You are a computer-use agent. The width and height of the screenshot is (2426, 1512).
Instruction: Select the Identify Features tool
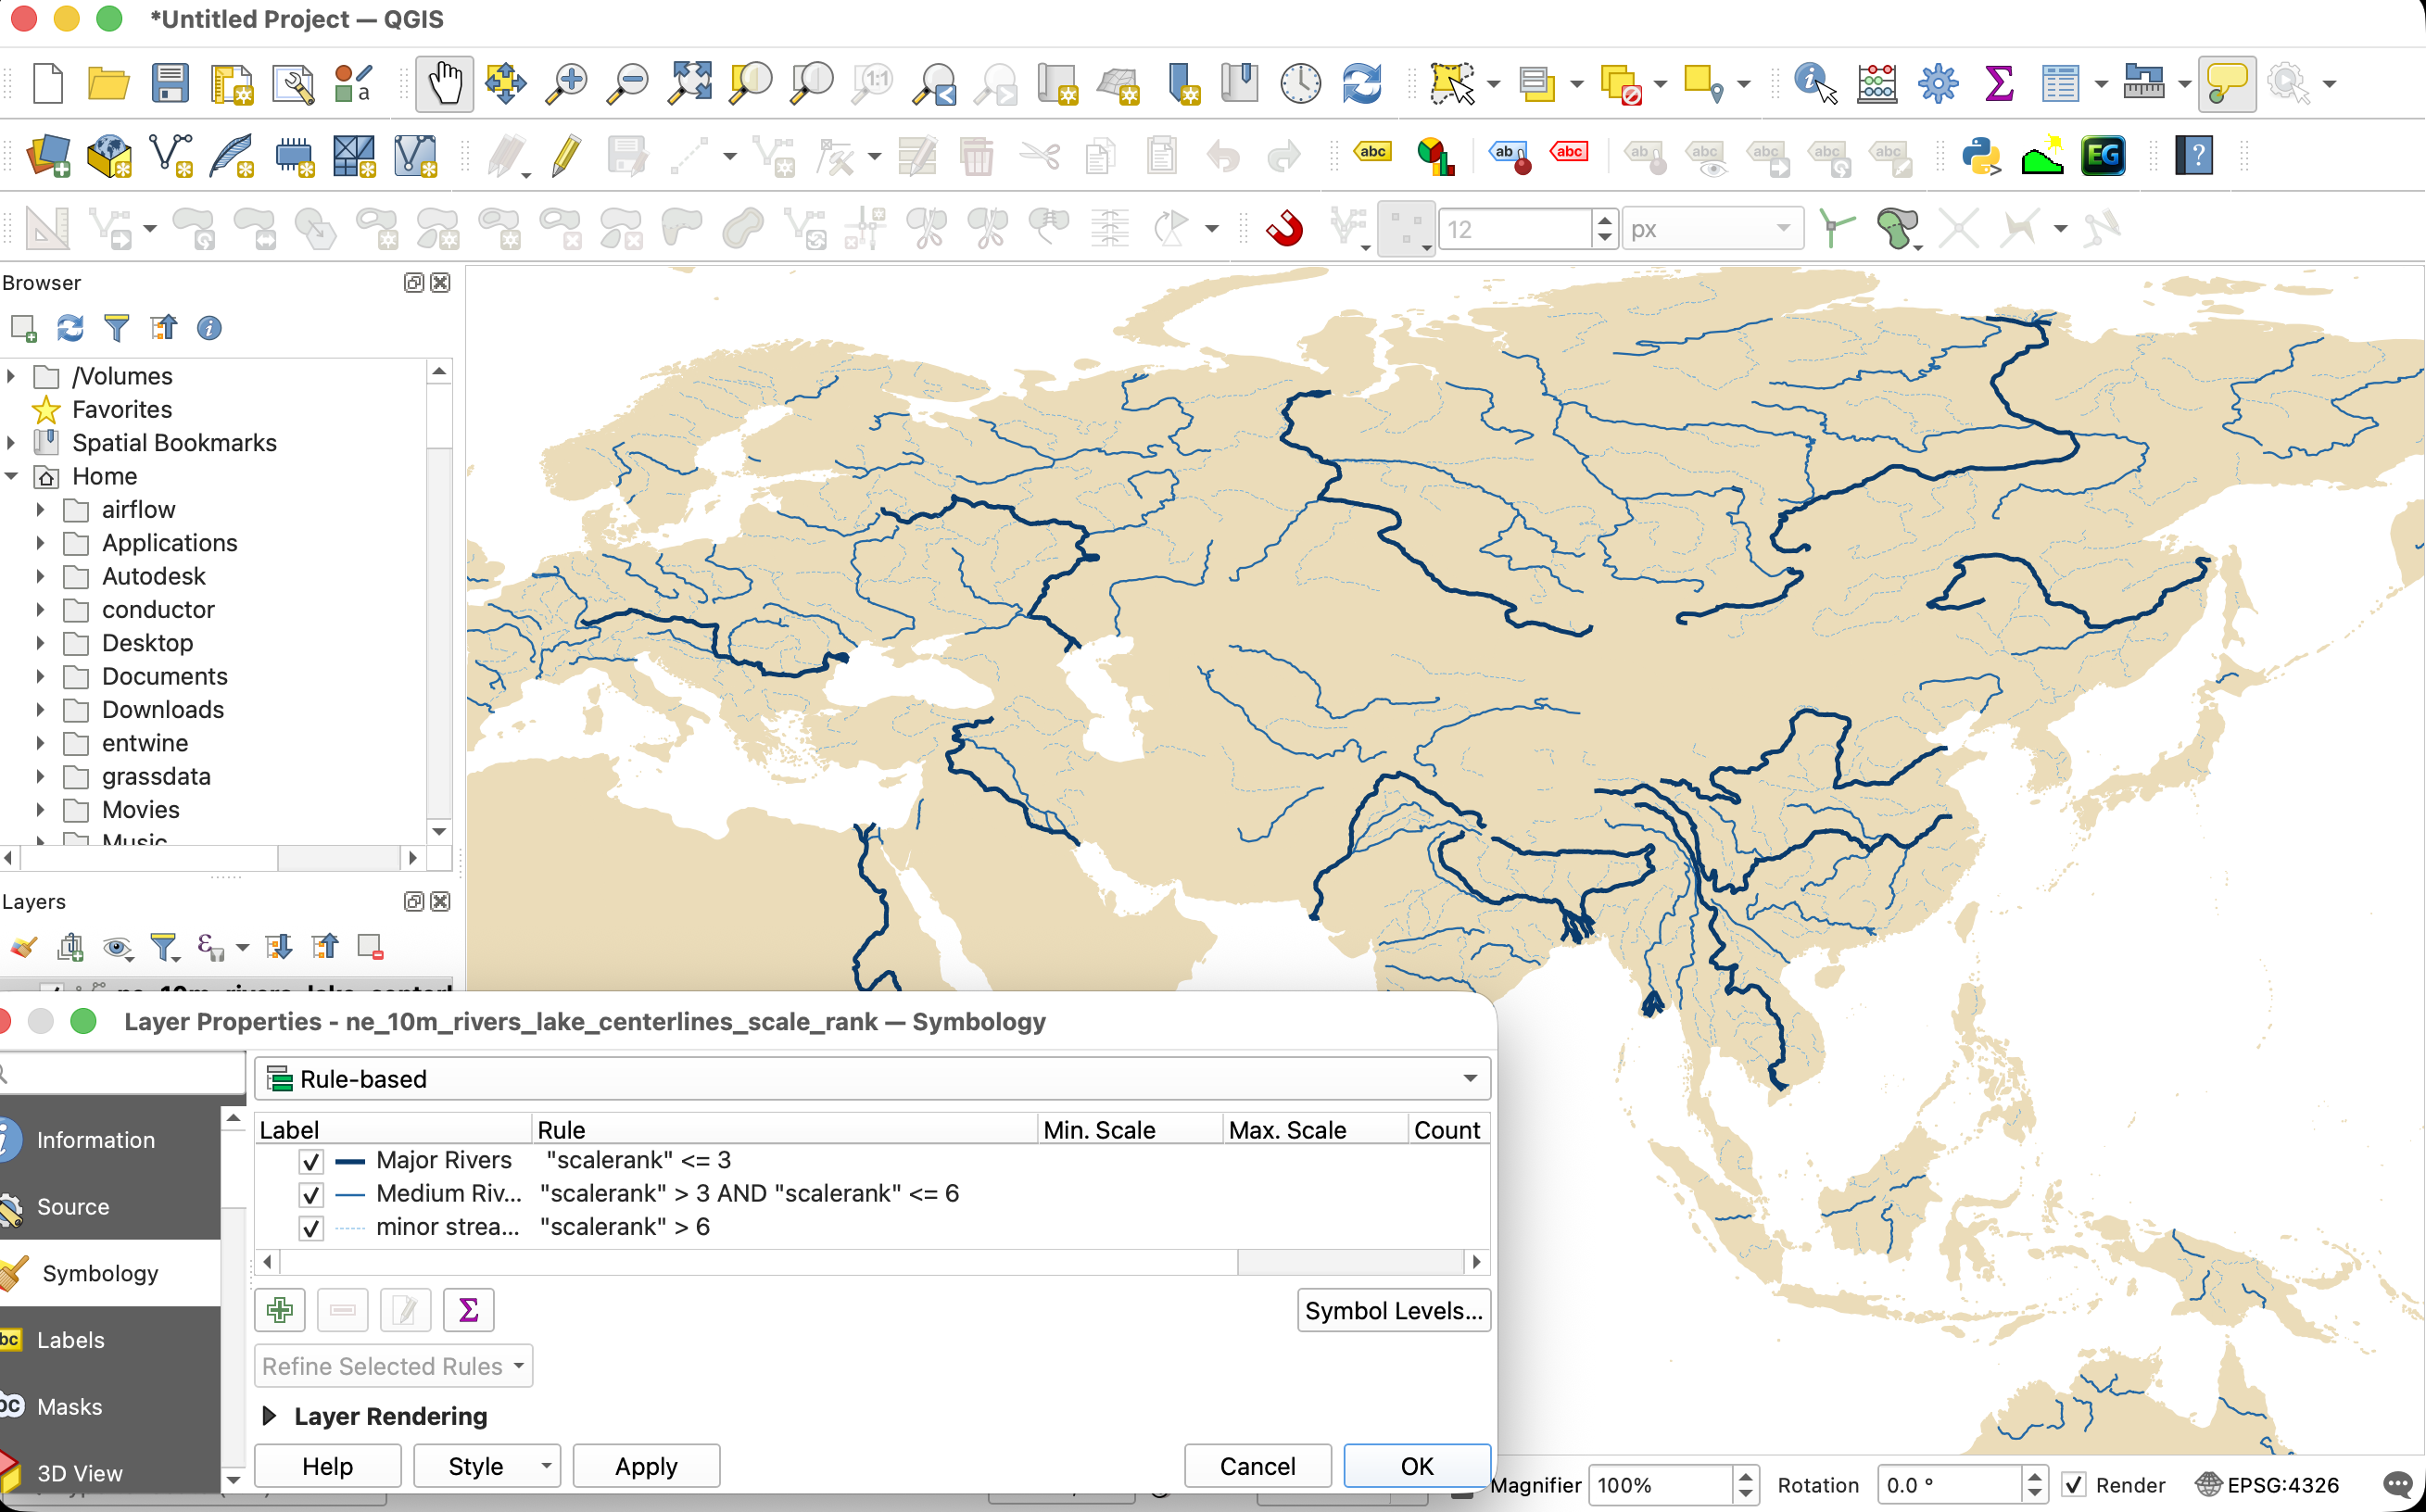click(1815, 83)
